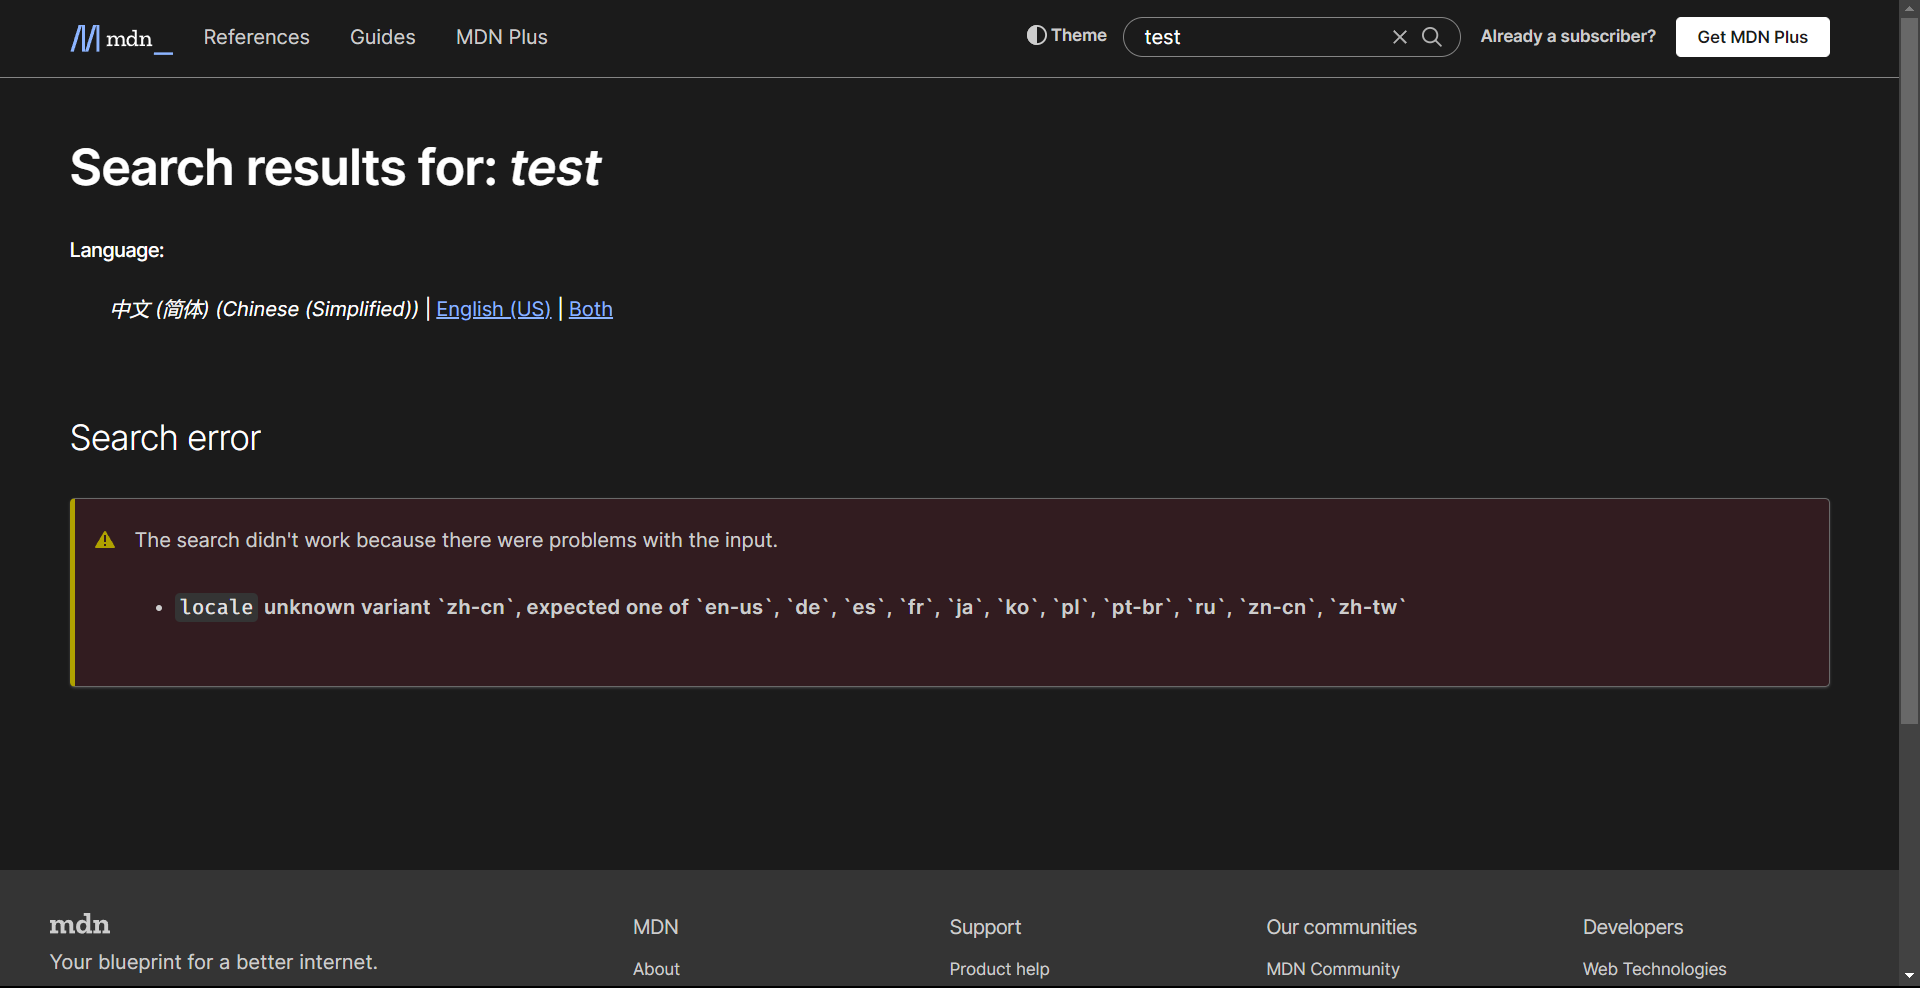Click the Get MDN Plus button
The height and width of the screenshot is (988, 1920).
(1752, 37)
